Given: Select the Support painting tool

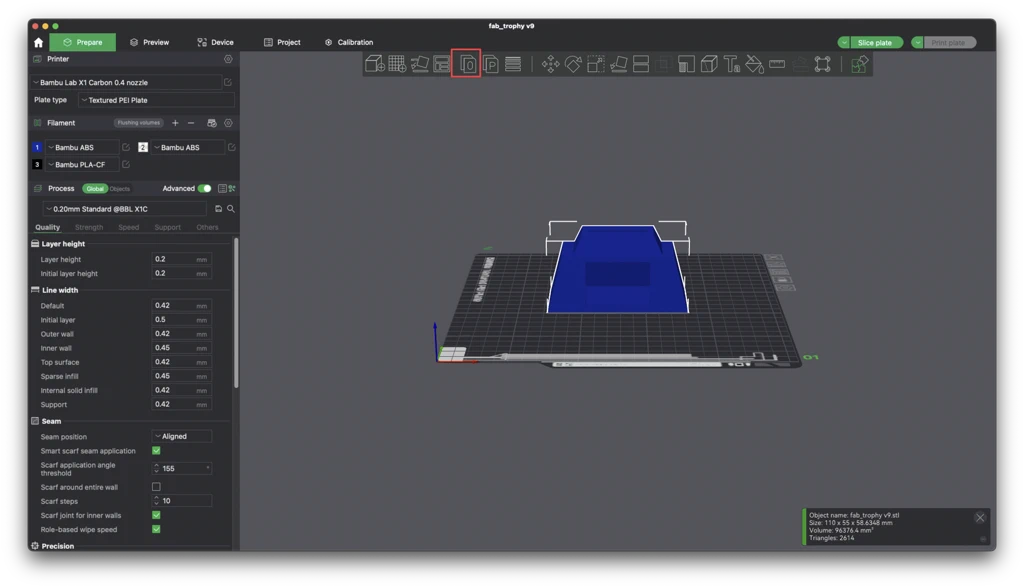Looking at the screenshot, I should point(686,64).
